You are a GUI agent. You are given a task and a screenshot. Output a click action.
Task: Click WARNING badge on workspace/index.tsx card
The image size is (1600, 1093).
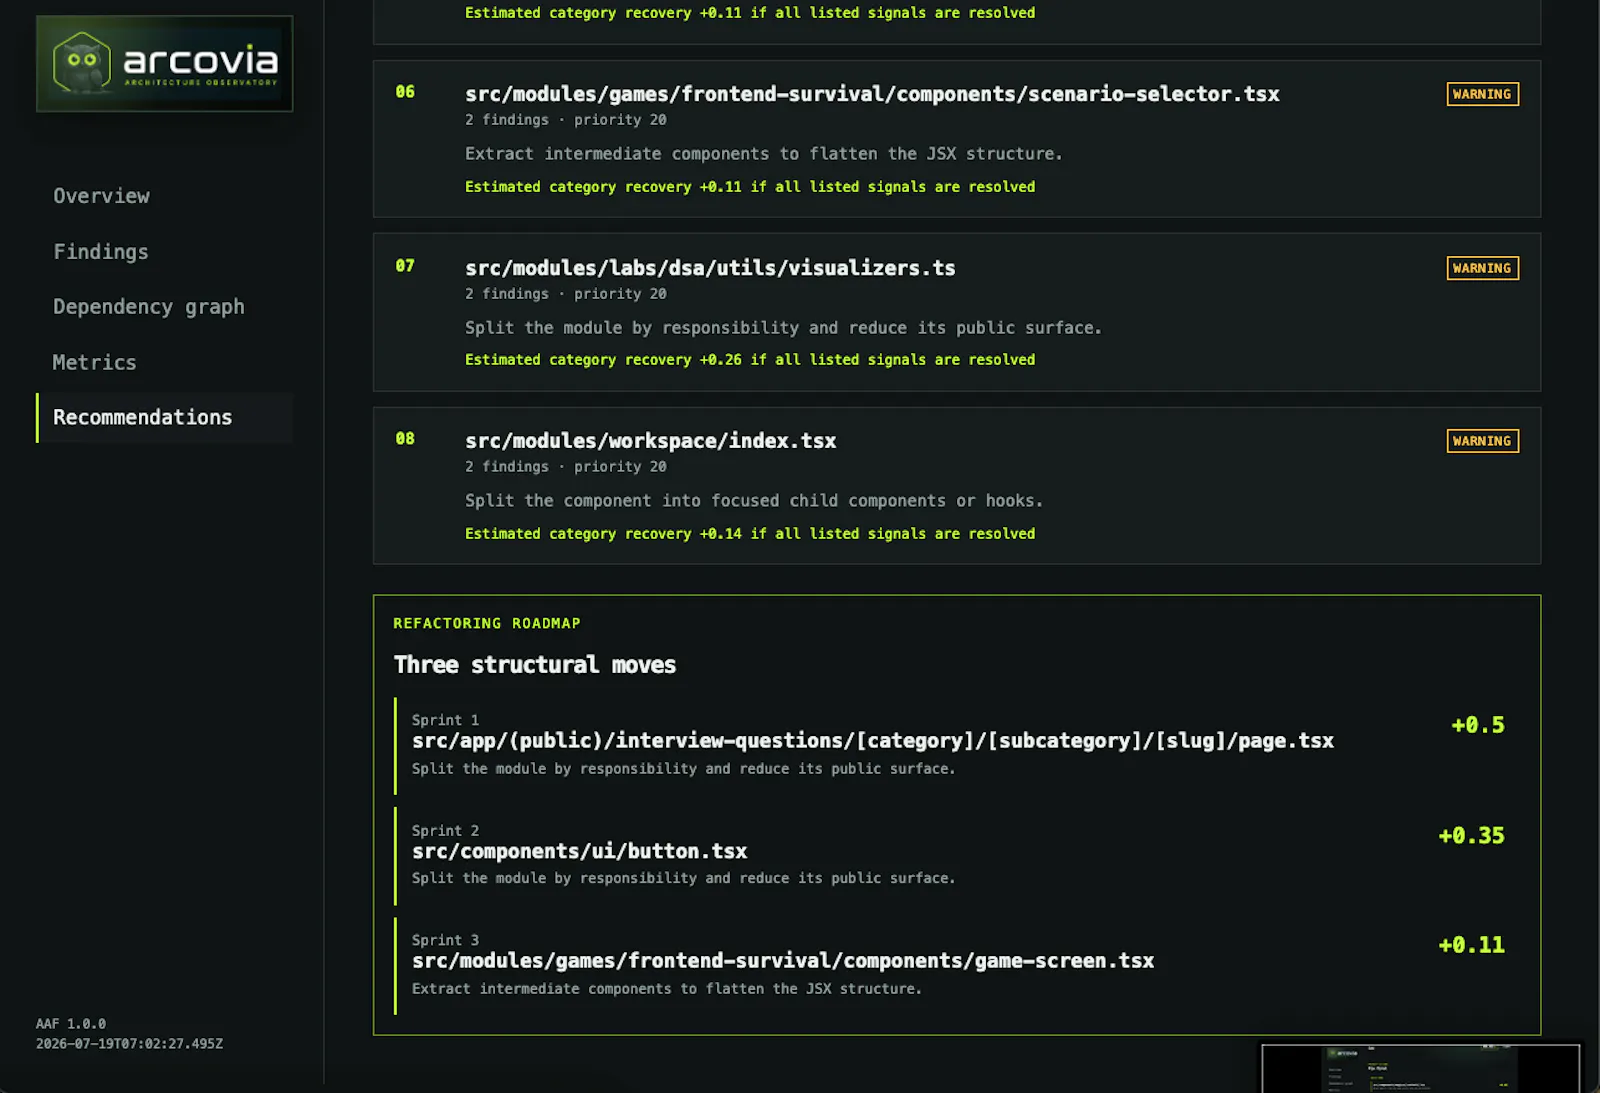pyautogui.click(x=1482, y=441)
